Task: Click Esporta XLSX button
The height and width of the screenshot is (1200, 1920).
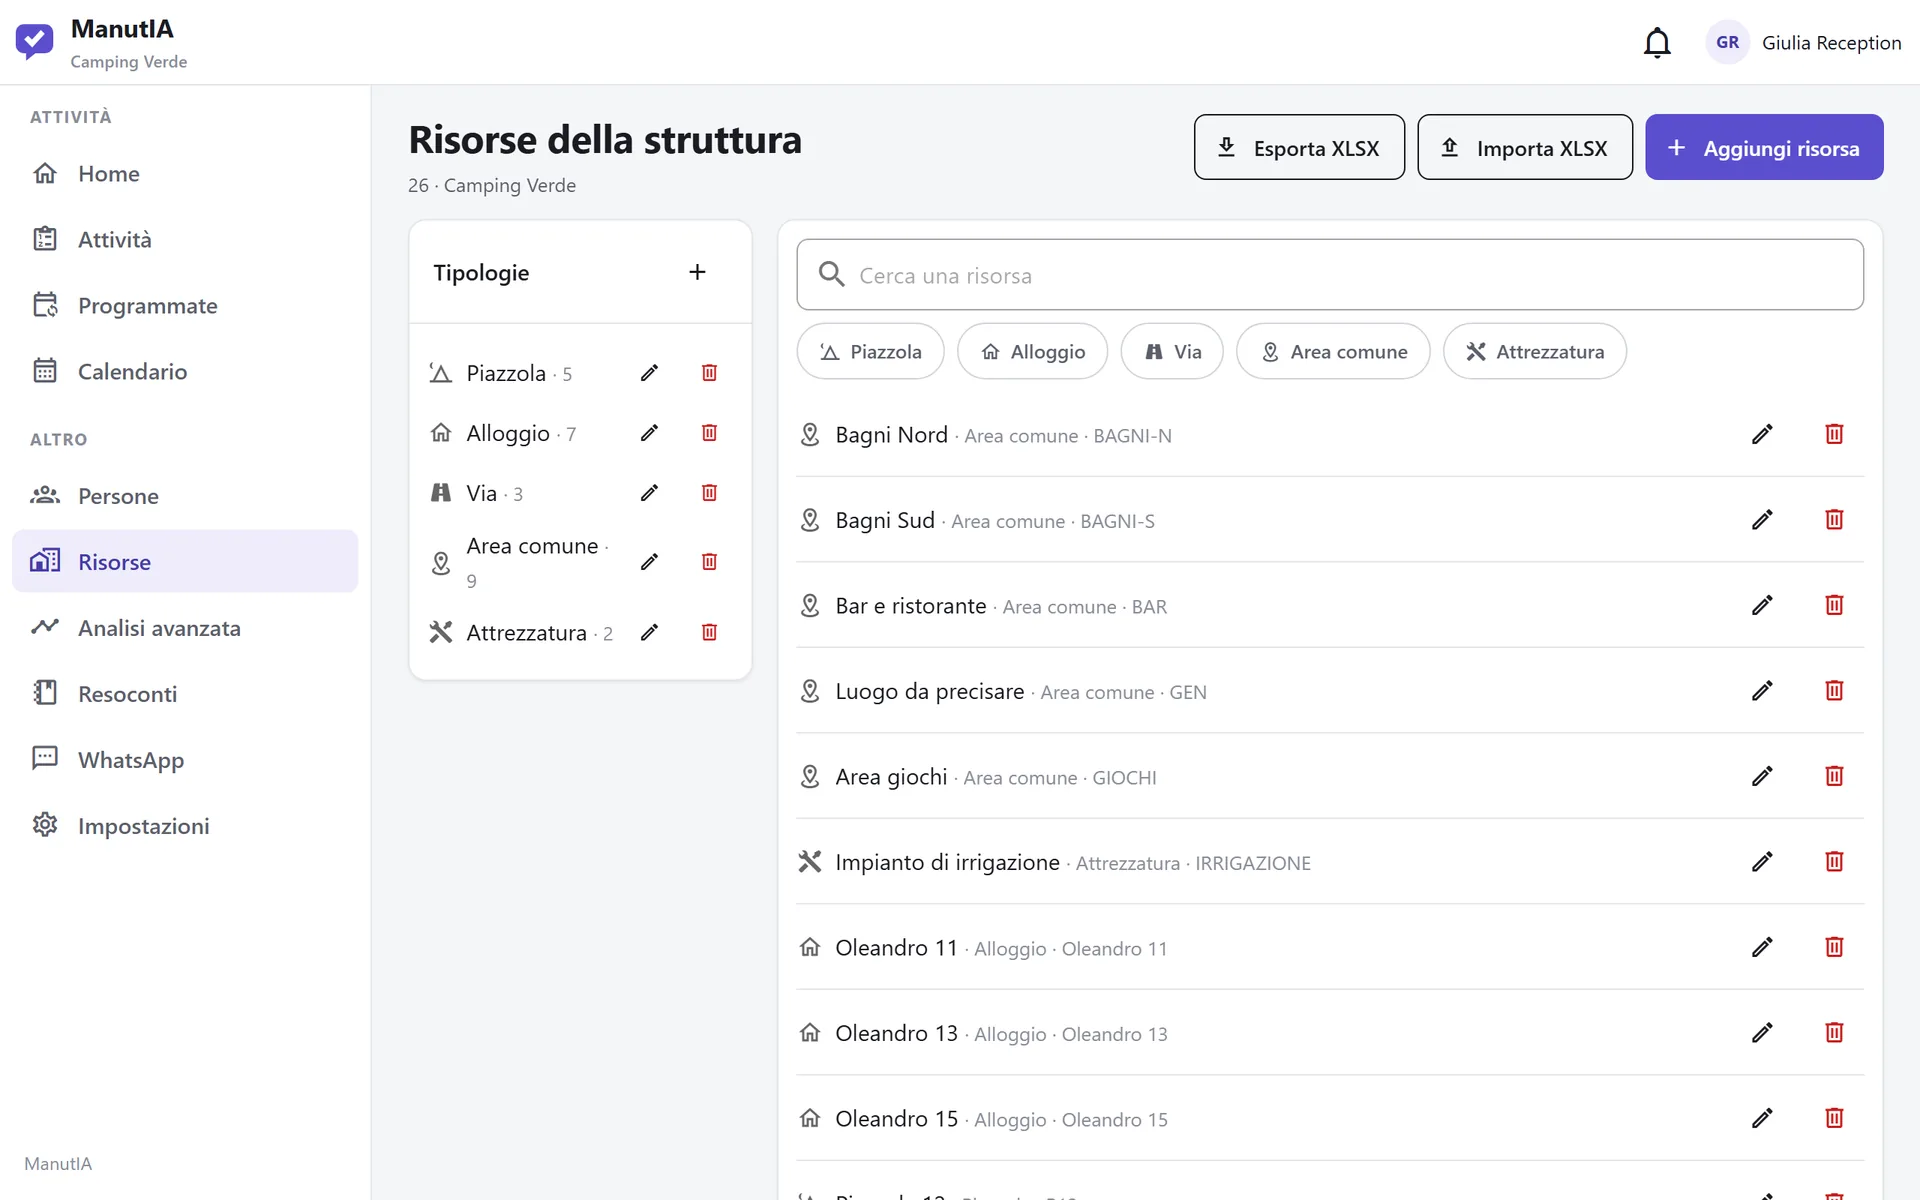Action: tap(1299, 147)
